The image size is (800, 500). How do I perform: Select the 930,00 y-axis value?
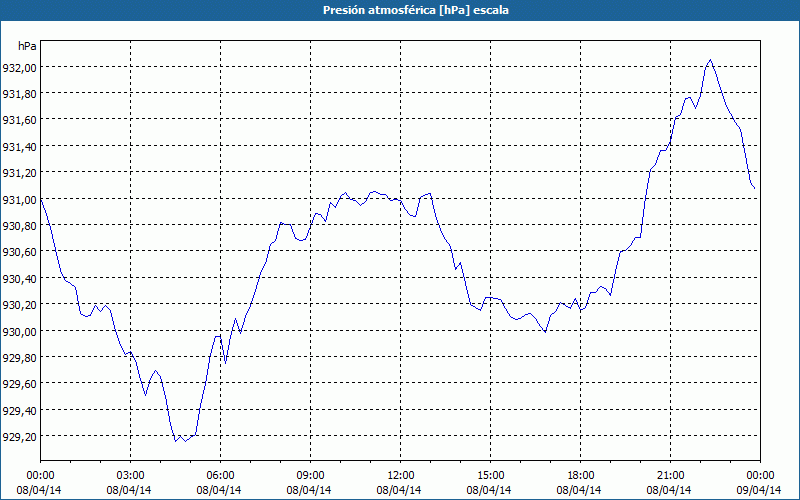(x=19, y=332)
